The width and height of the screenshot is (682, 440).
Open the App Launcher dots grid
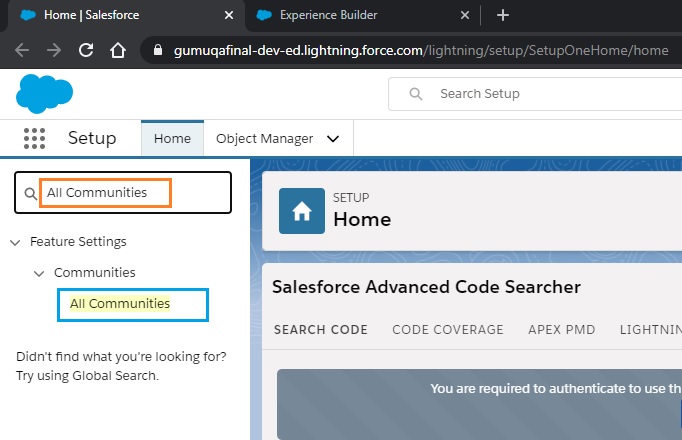pyautogui.click(x=34, y=139)
